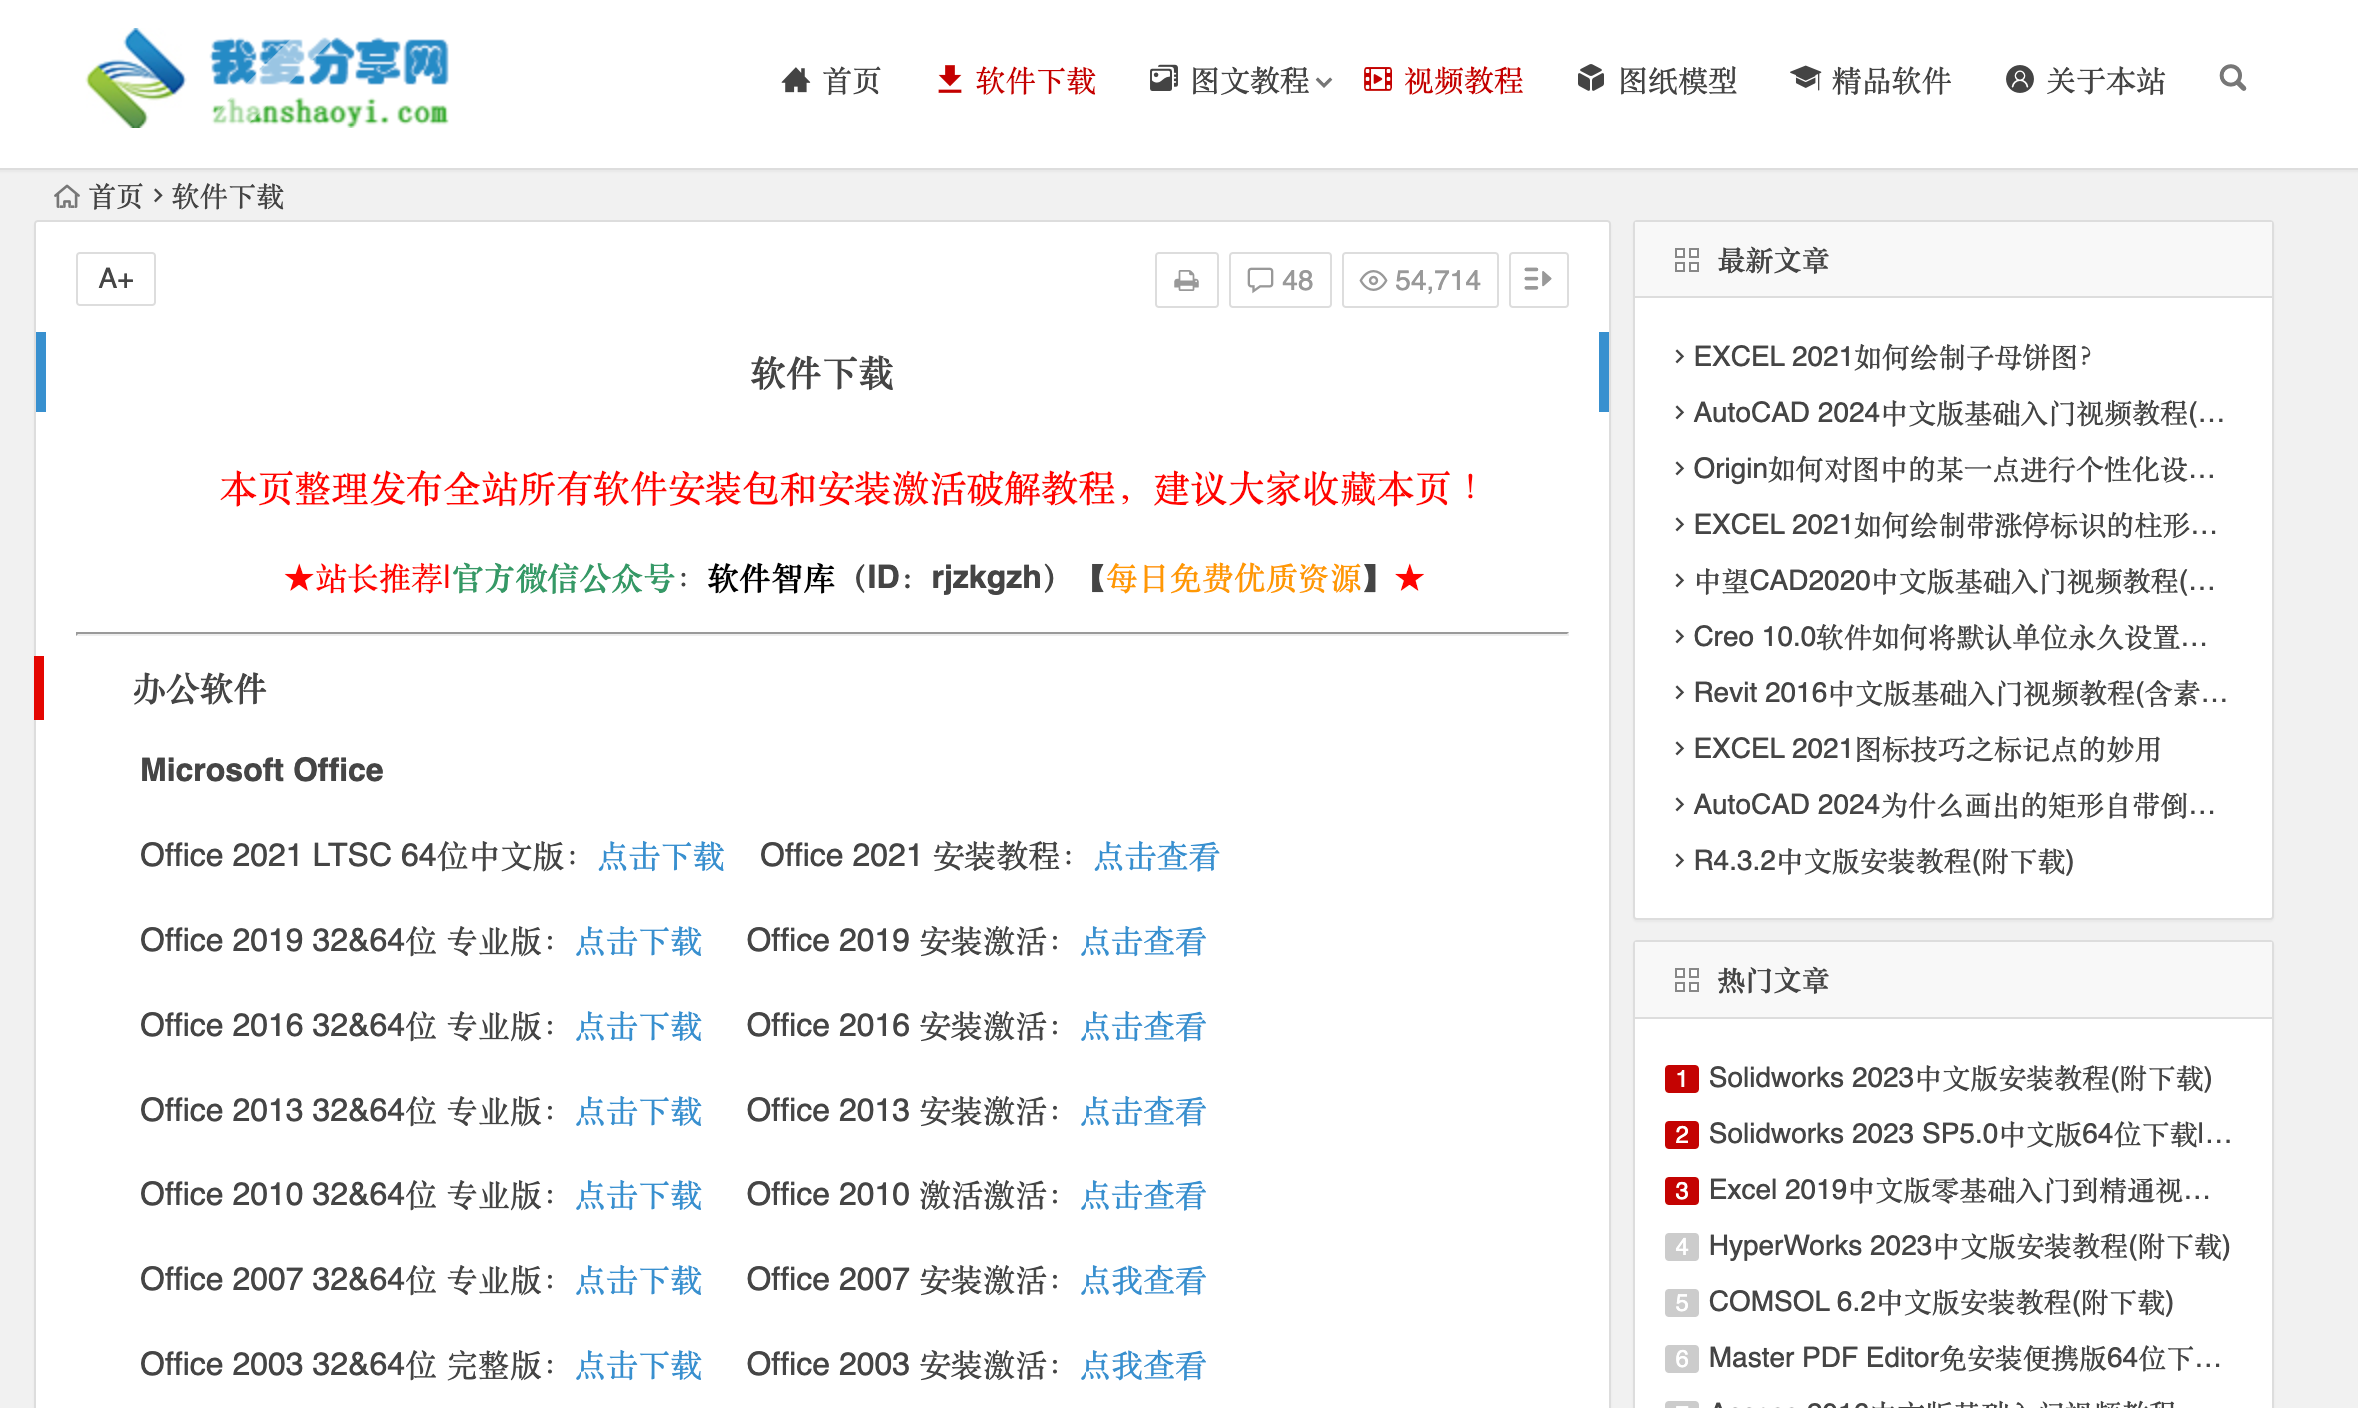Click the 我爱分享网 site logo
Viewport: 2358px width, 1408px height.
tap(268, 80)
